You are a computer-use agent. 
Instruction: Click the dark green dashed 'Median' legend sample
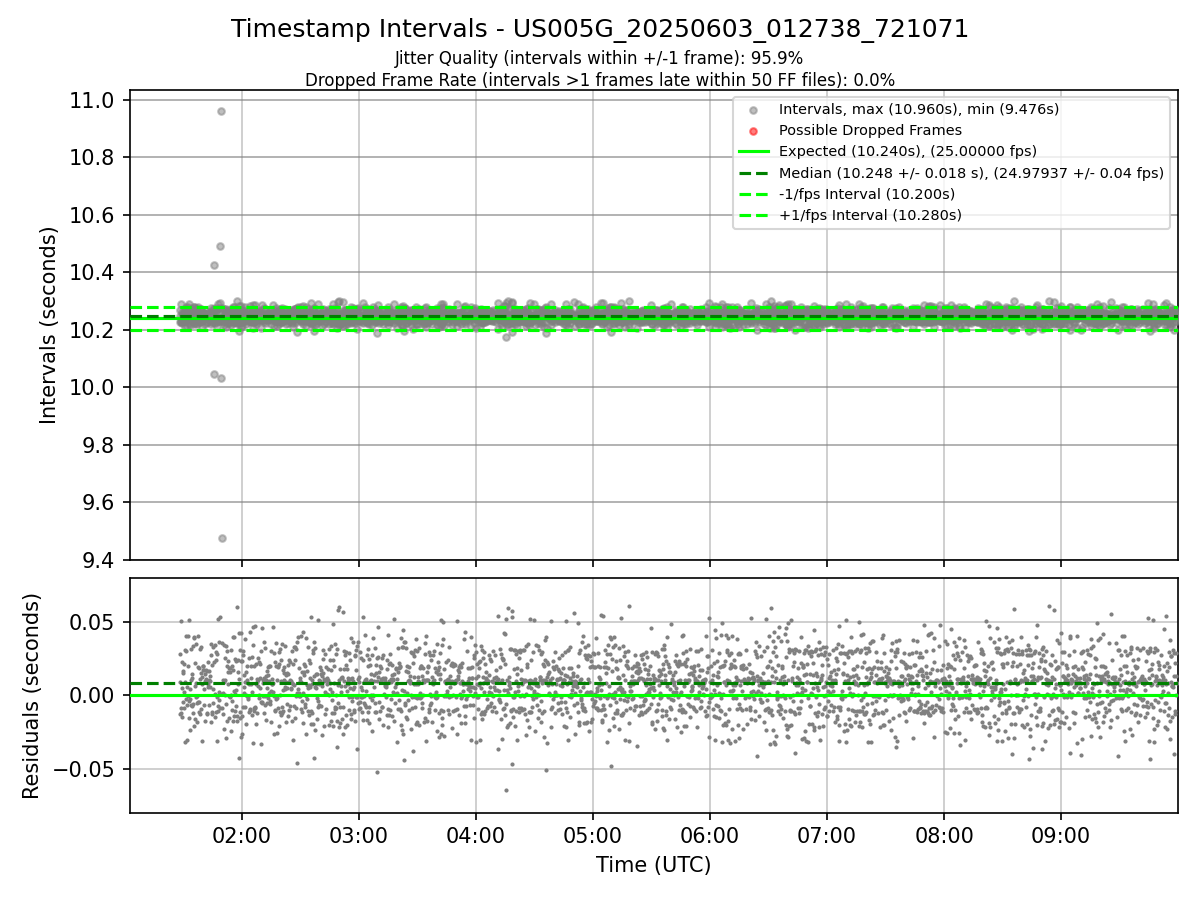pos(754,173)
